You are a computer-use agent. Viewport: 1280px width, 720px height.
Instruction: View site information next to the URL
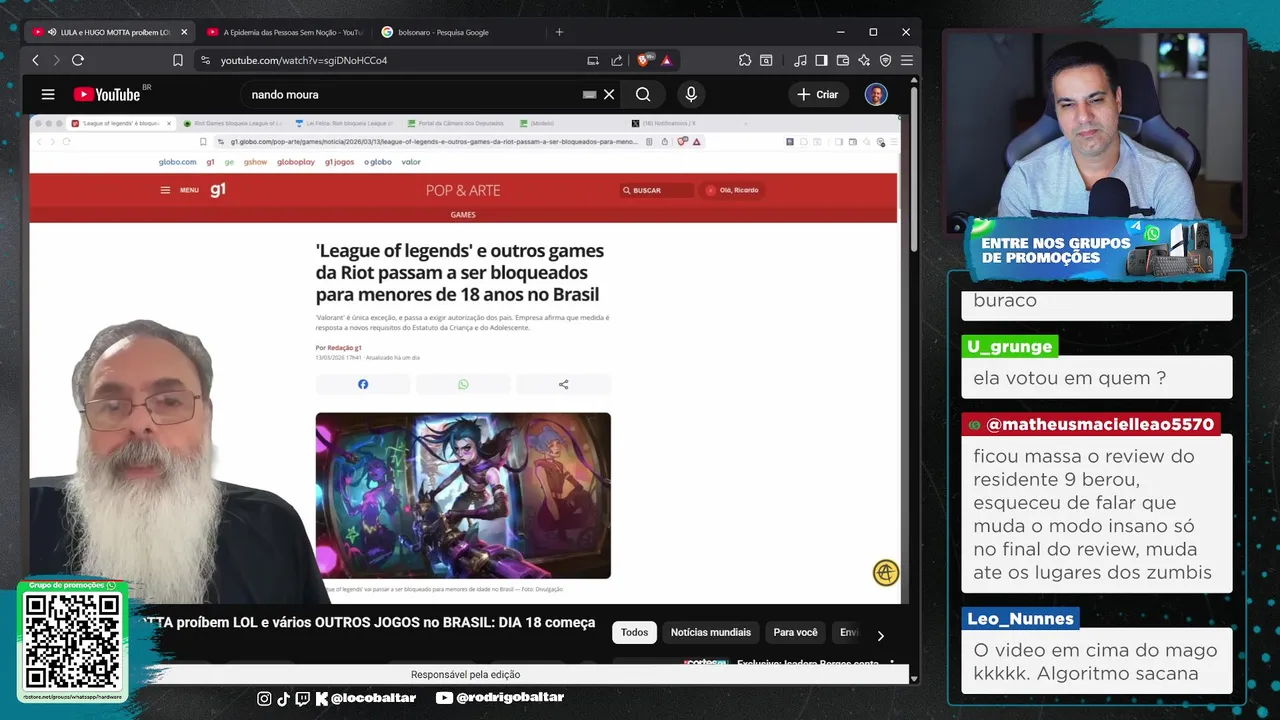205,60
